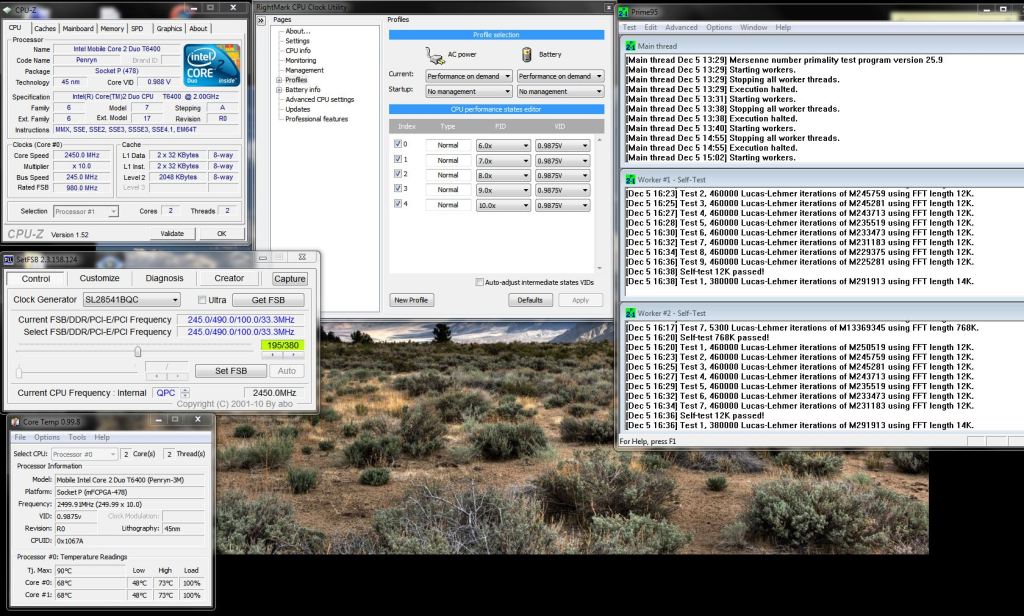Expand the Profiles tree node in RightMark
Viewport: 1024px width, 616px height.
click(x=279, y=80)
